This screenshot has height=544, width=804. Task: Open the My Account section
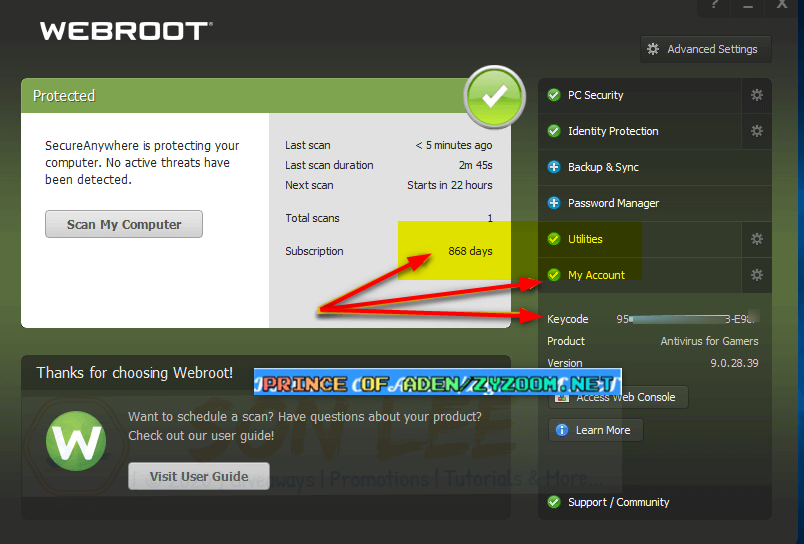(639, 275)
